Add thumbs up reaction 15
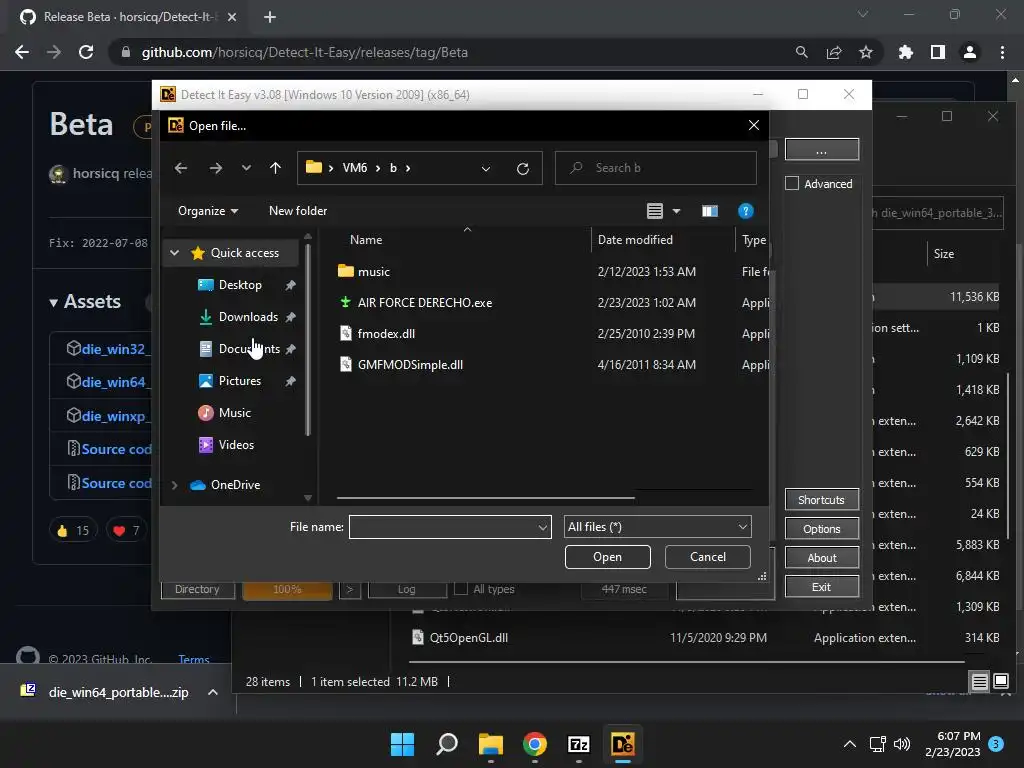1024x768 pixels. coord(73,530)
